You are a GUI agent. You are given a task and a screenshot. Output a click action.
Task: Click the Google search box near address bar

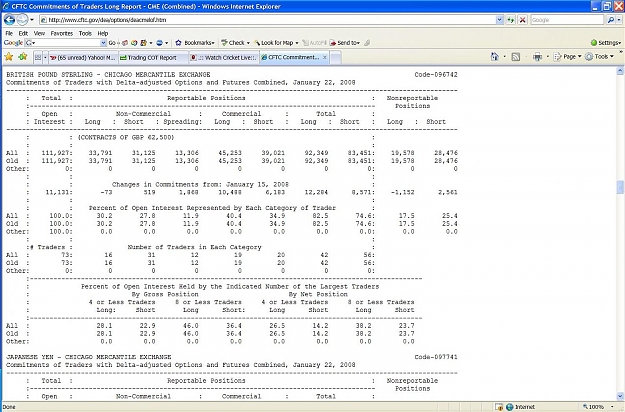click(567, 20)
